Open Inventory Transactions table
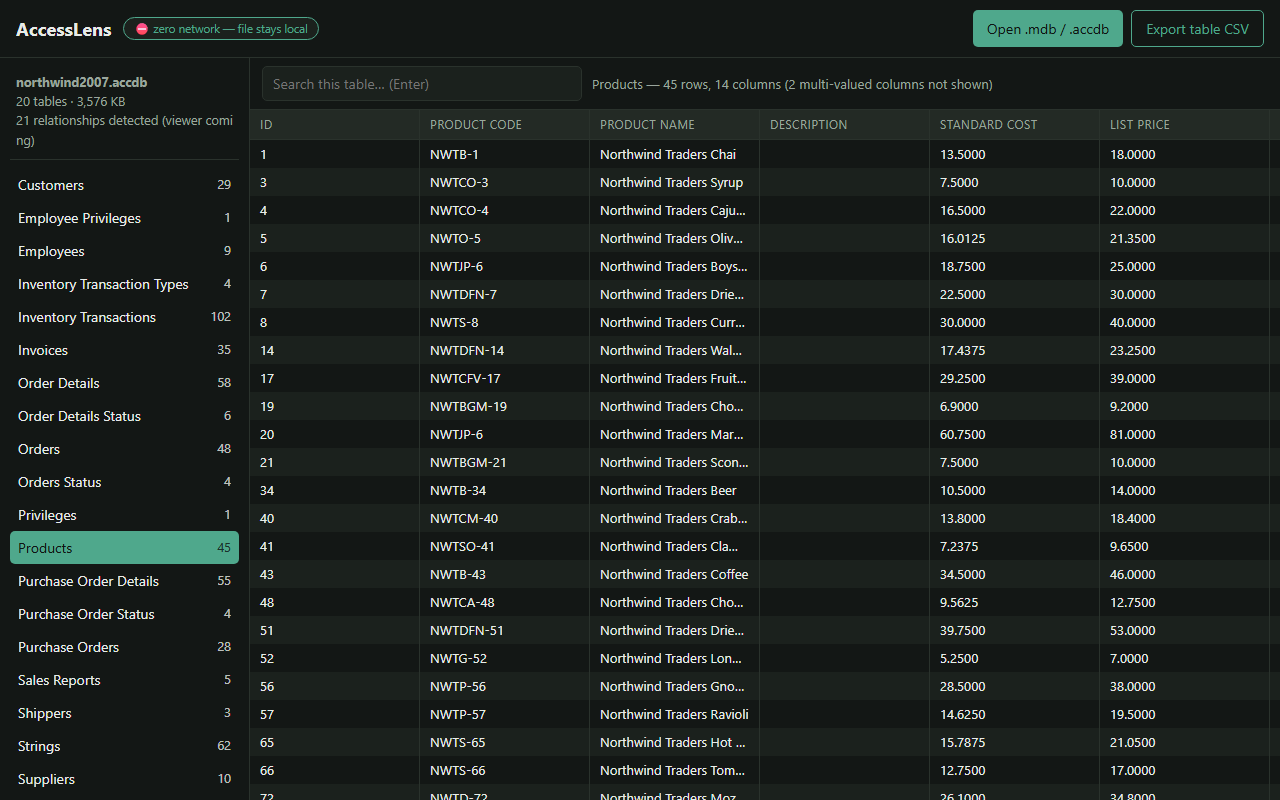Image resolution: width=1280 pixels, height=800 pixels. (x=124, y=317)
